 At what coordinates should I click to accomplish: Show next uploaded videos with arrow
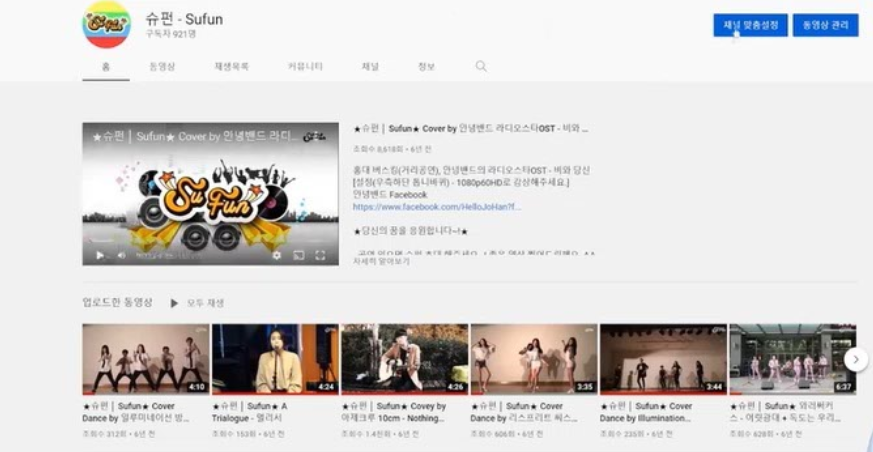coord(856,360)
